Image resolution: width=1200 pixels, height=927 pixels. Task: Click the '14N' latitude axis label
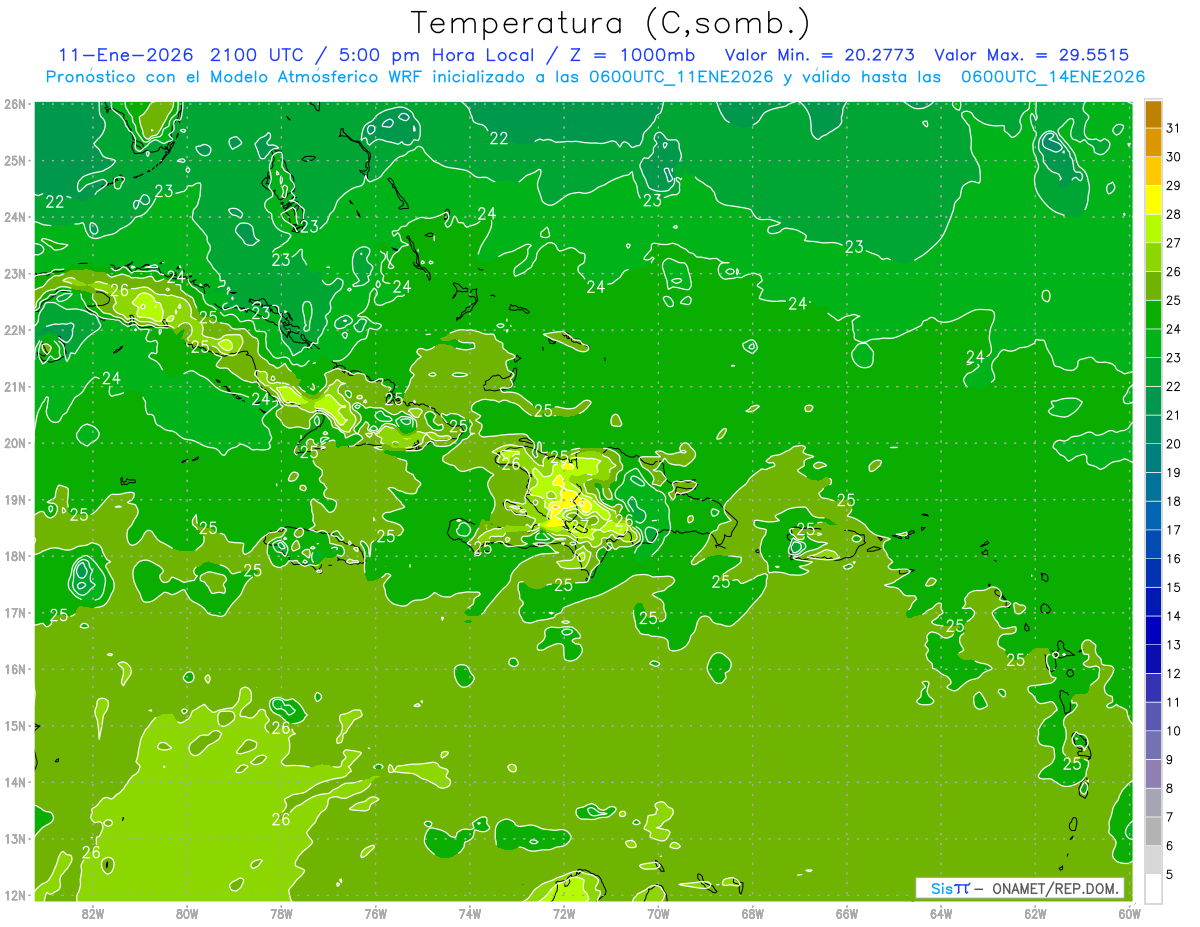pyautogui.click(x=15, y=782)
